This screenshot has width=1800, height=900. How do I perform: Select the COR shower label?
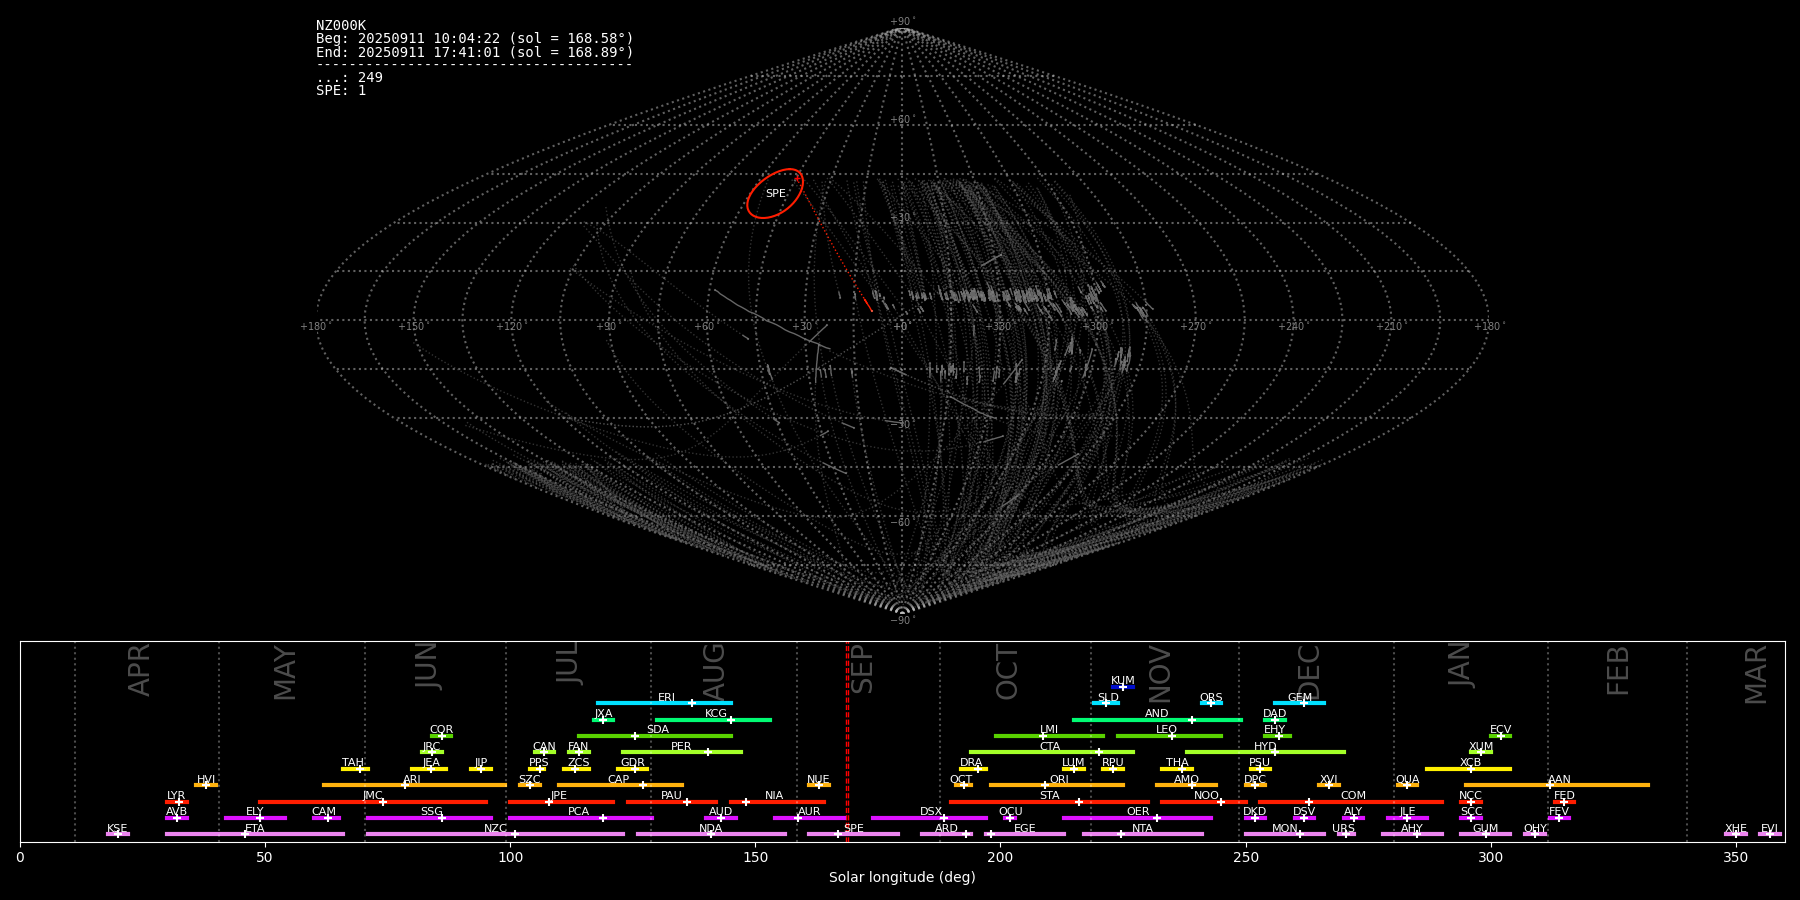[441, 730]
